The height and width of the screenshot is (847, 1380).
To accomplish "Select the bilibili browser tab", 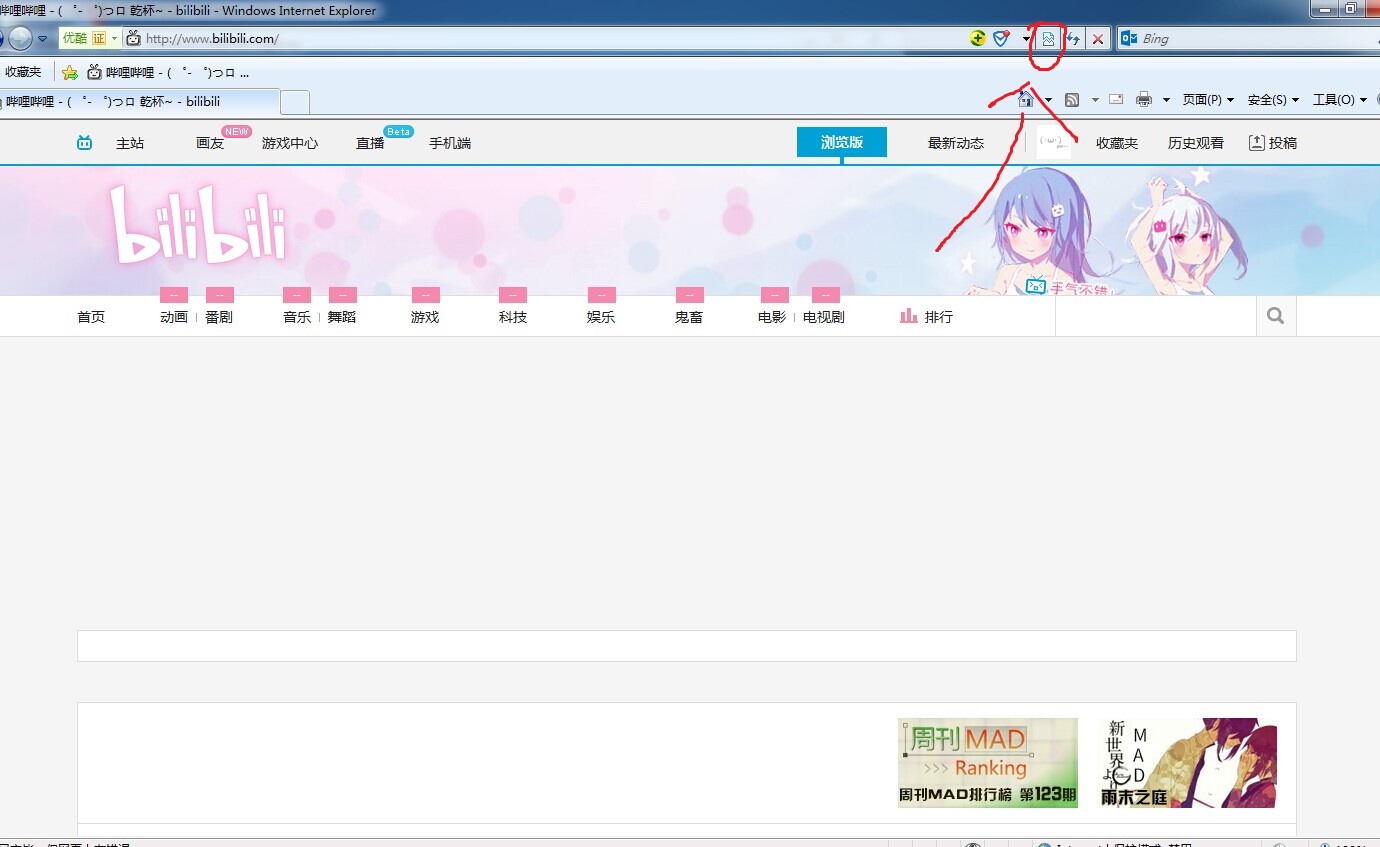I will tap(138, 102).
